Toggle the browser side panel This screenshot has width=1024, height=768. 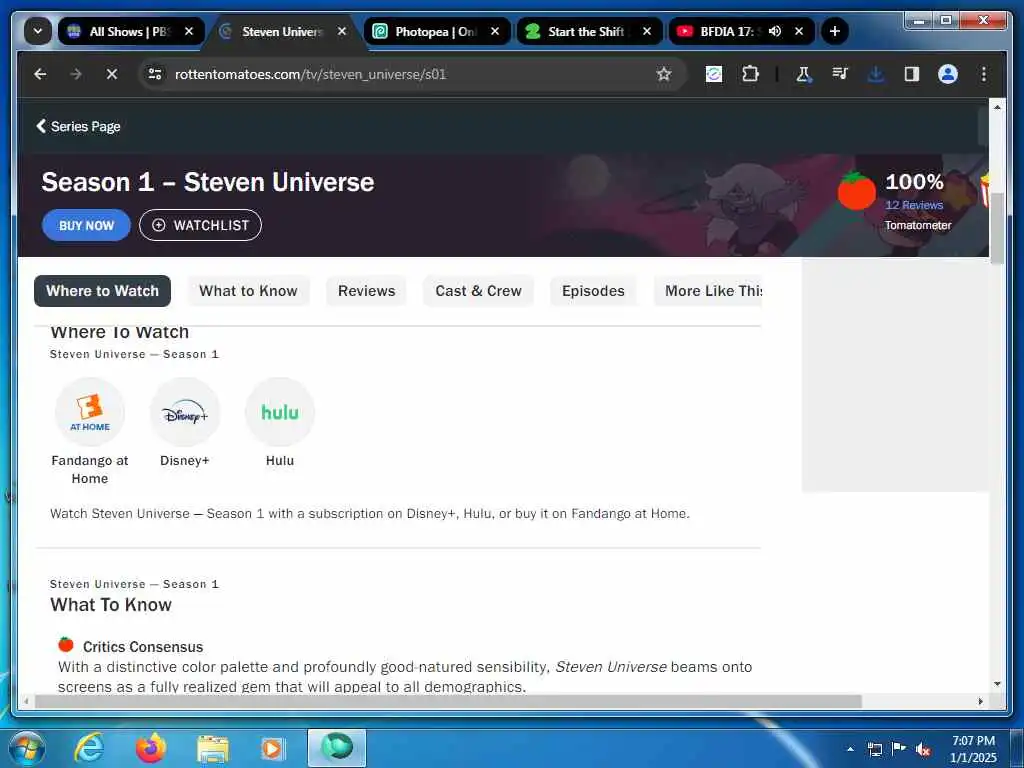pos(912,74)
